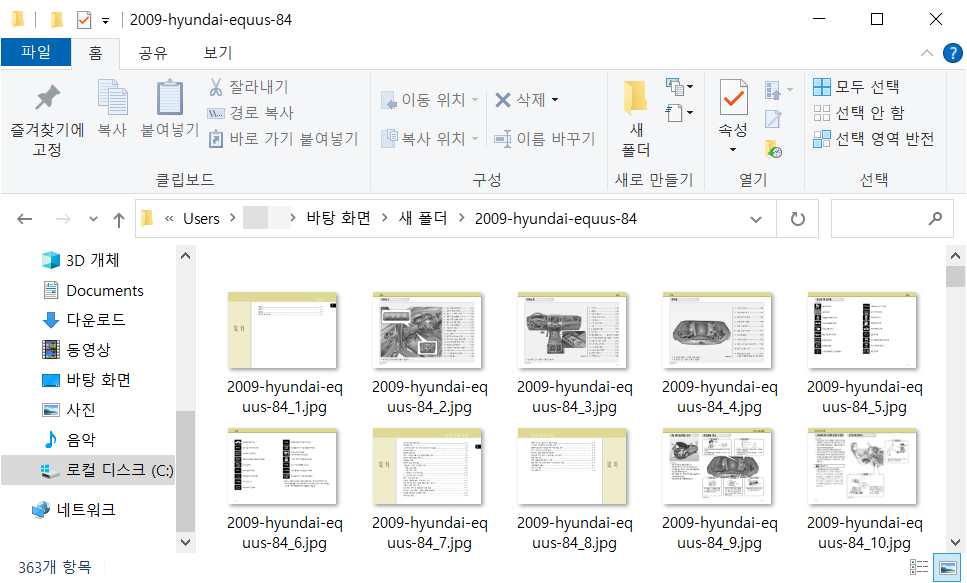The height and width of the screenshot is (583, 967).
Task: Click navigation pane scroll up arrow
Action: [185, 256]
